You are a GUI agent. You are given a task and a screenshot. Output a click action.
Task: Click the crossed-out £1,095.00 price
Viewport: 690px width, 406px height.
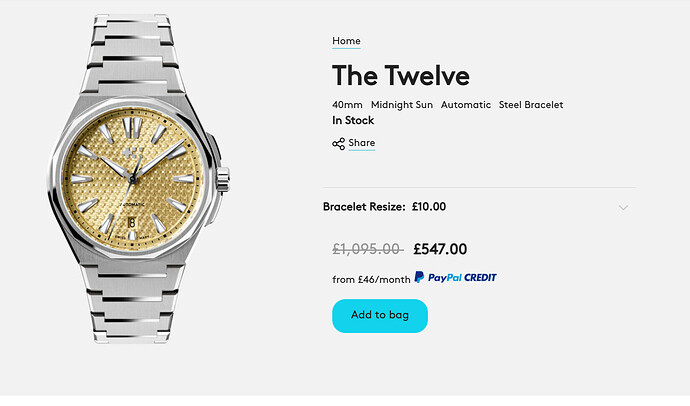pyautogui.click(x=367, y=249)
